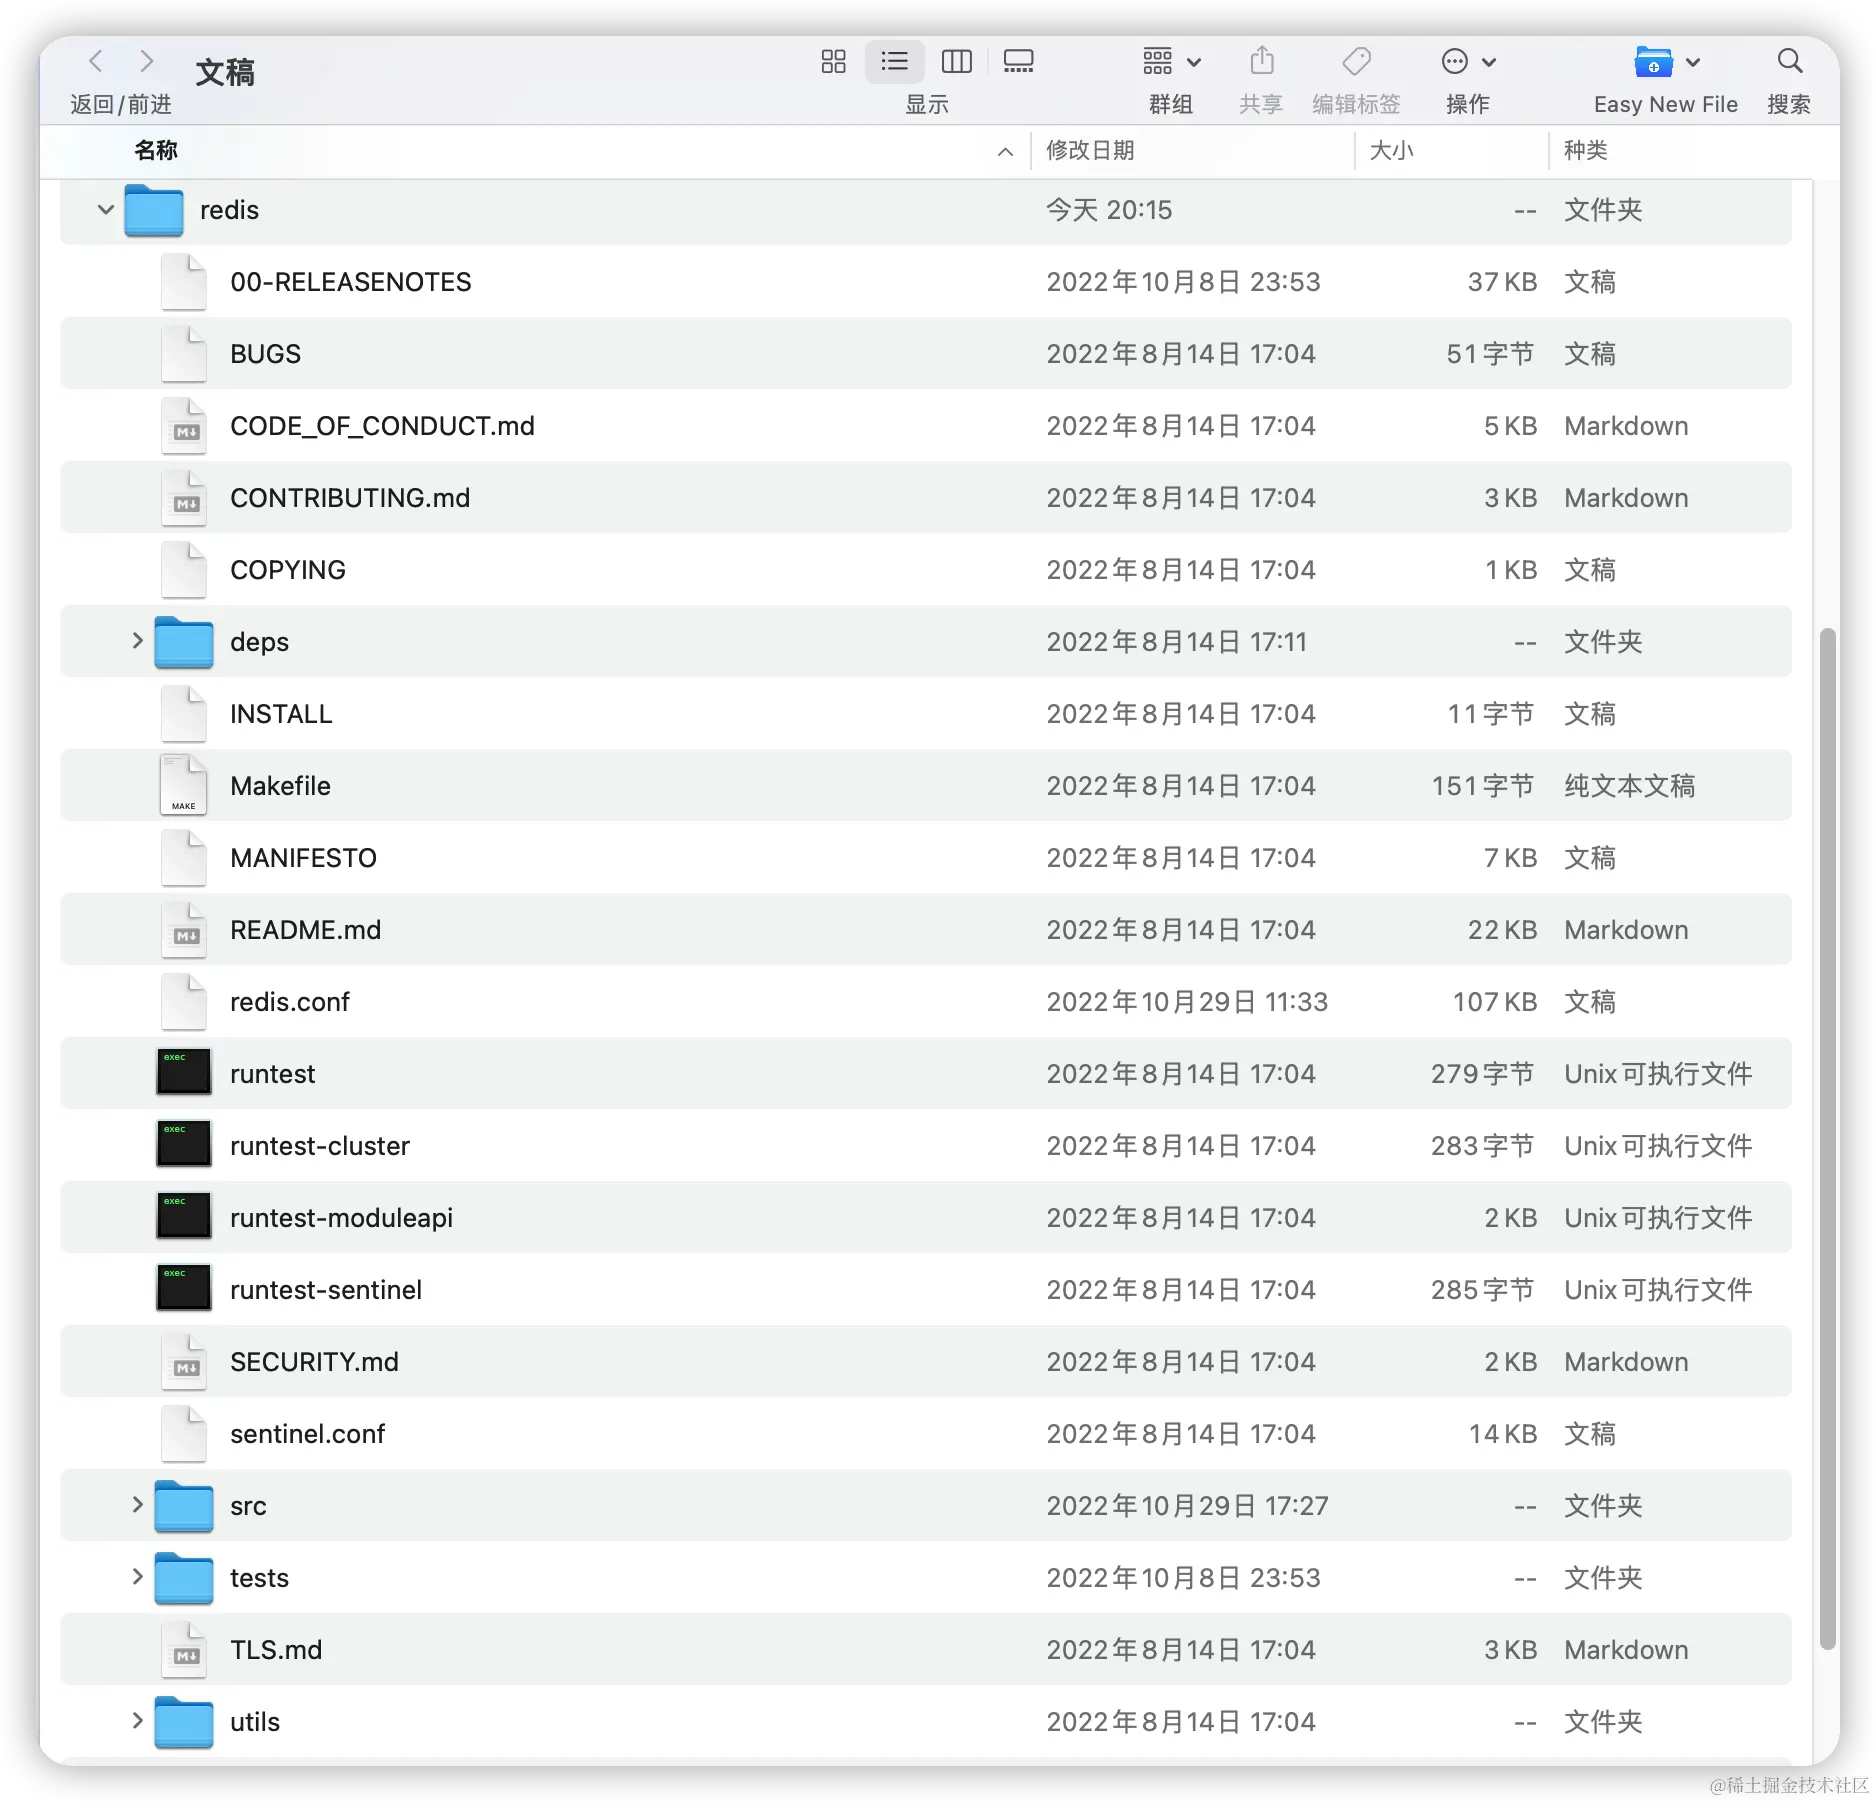Click the 搜索 magnifier icon
This screenshot has height=1802, width=1876.
[x=1789, y=62]
